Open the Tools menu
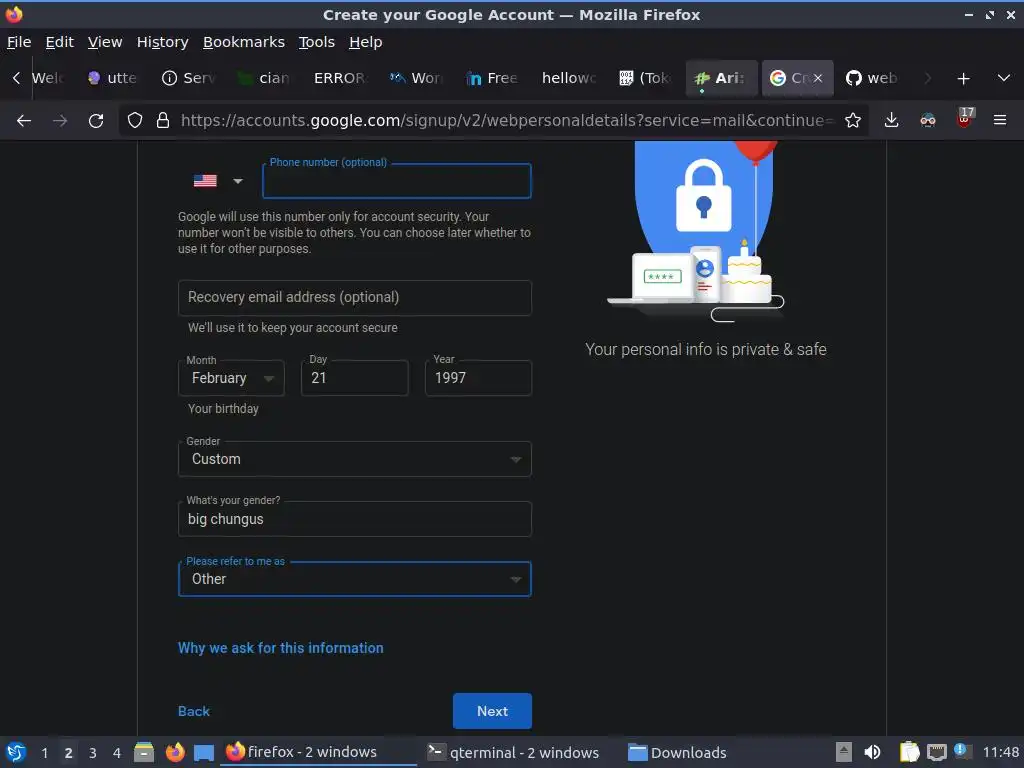The width and height of the screenshot is (1024, 768). click(x=317, y=42)
